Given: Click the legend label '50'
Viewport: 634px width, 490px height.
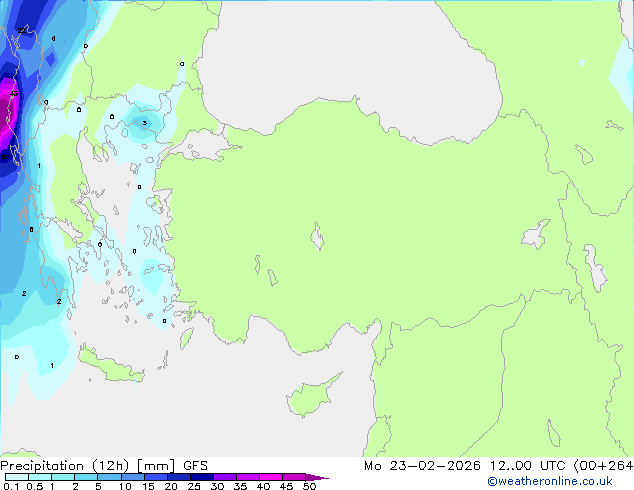Looking at the screenshot, I should coord(309,486).
